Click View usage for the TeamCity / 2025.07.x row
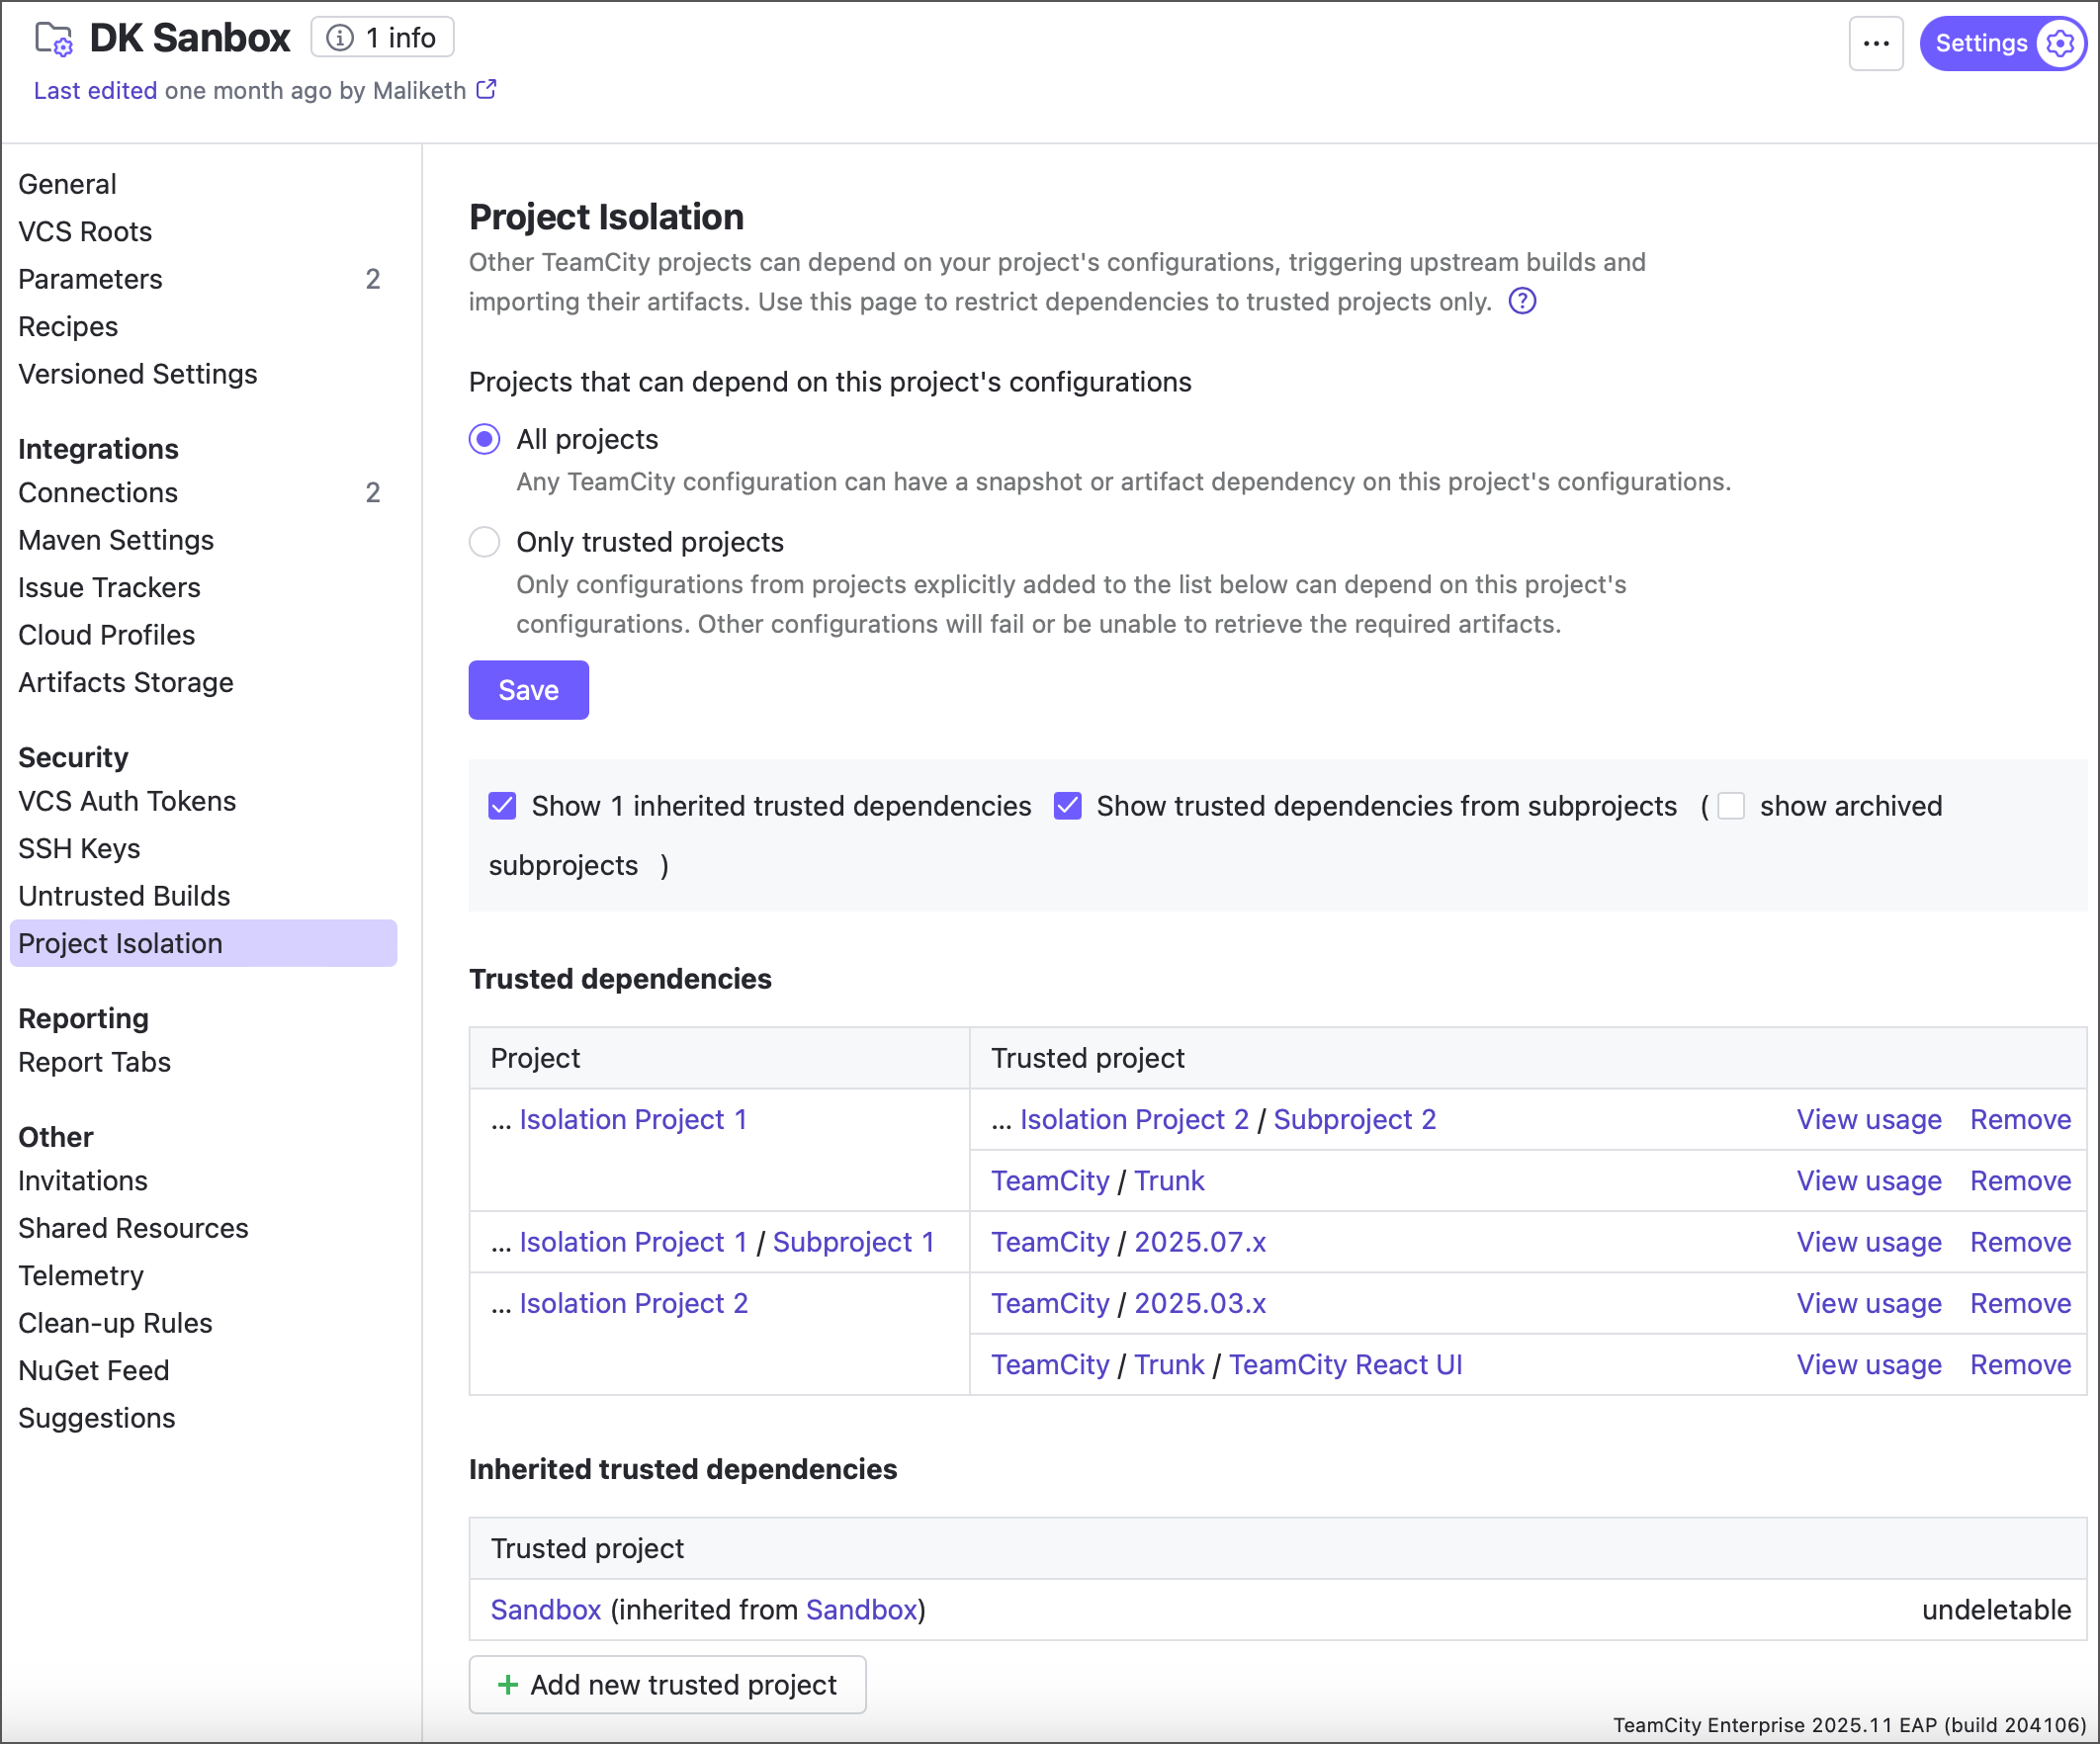Image resolution: width=2100 pixels, height=1744 pixels. pyautogui.click(x=1868, y=1242)
